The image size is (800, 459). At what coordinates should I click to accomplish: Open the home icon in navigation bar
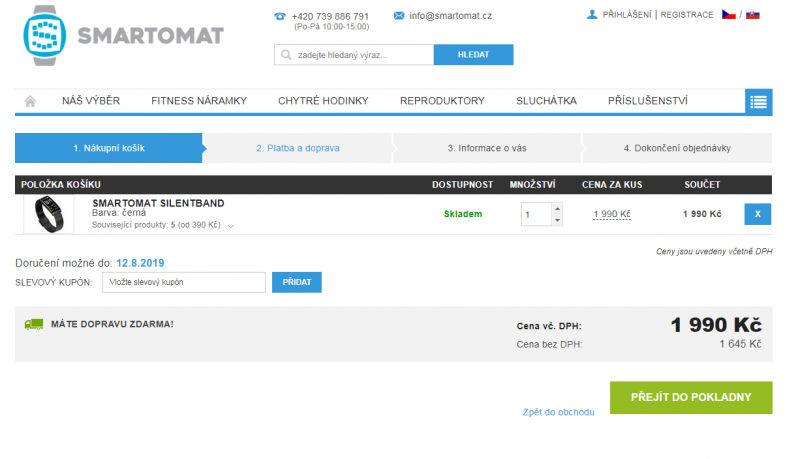[x=30, y=101]
